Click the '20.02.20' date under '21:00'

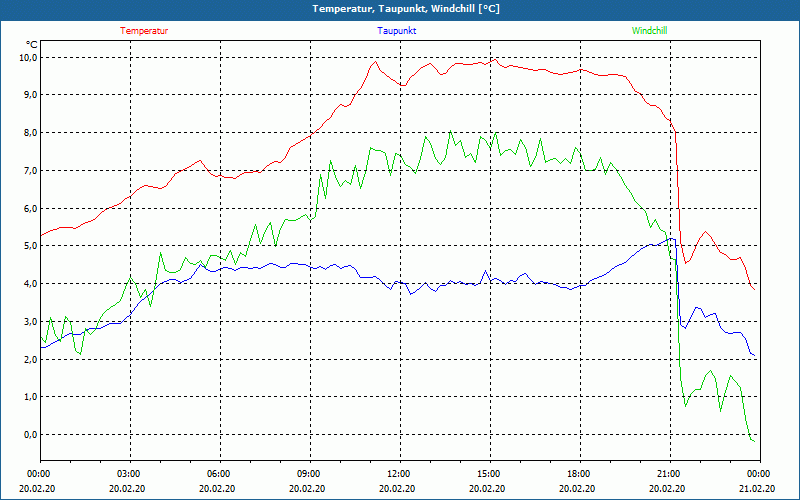coord(667,488)
